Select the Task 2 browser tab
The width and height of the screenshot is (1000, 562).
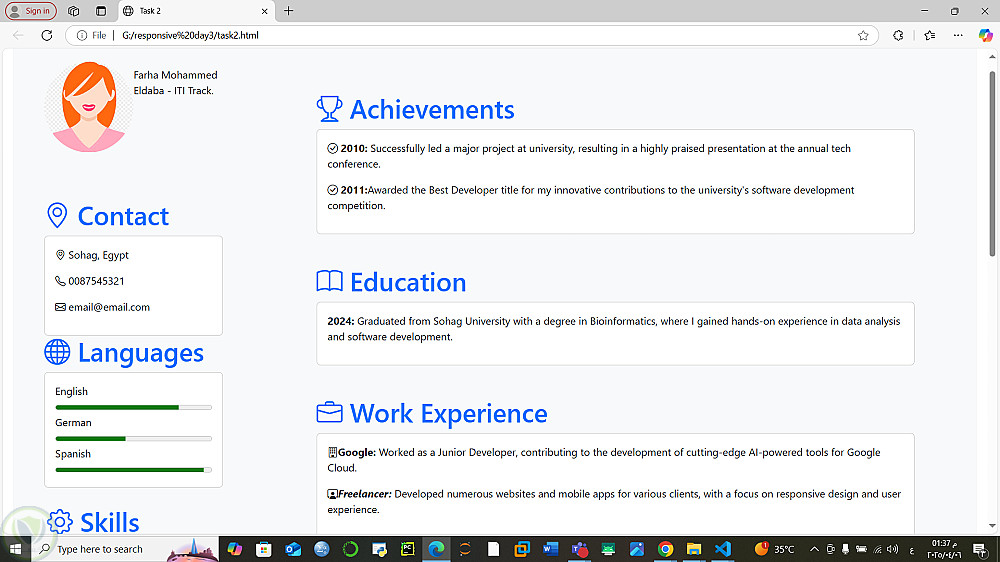click(196, 11)
